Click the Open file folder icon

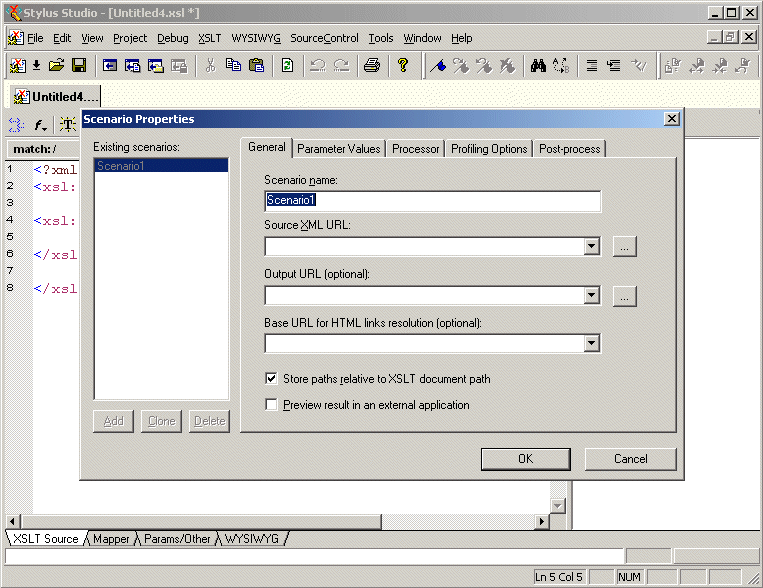[x=57, y=66]
